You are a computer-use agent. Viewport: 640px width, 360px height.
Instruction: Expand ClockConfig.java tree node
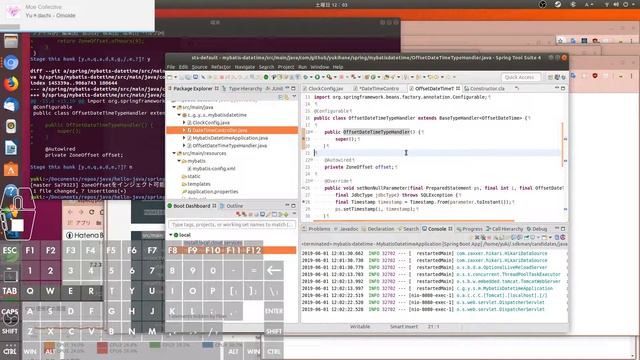184,122
